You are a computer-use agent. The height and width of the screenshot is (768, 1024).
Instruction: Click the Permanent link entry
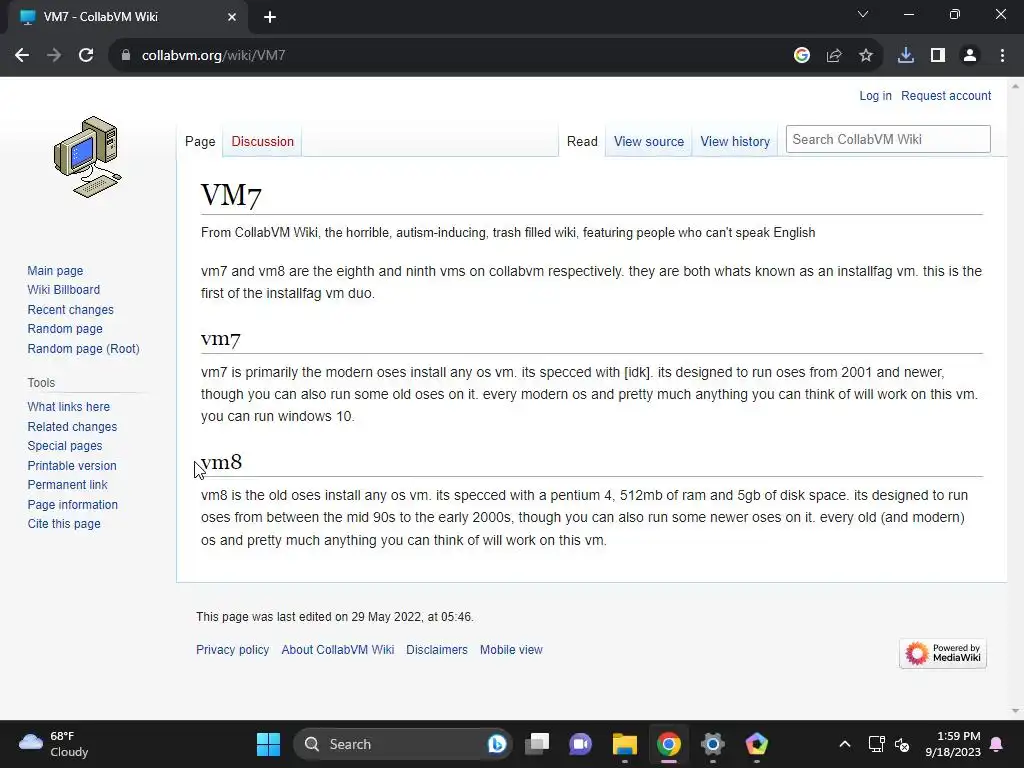tap(67, 485)
